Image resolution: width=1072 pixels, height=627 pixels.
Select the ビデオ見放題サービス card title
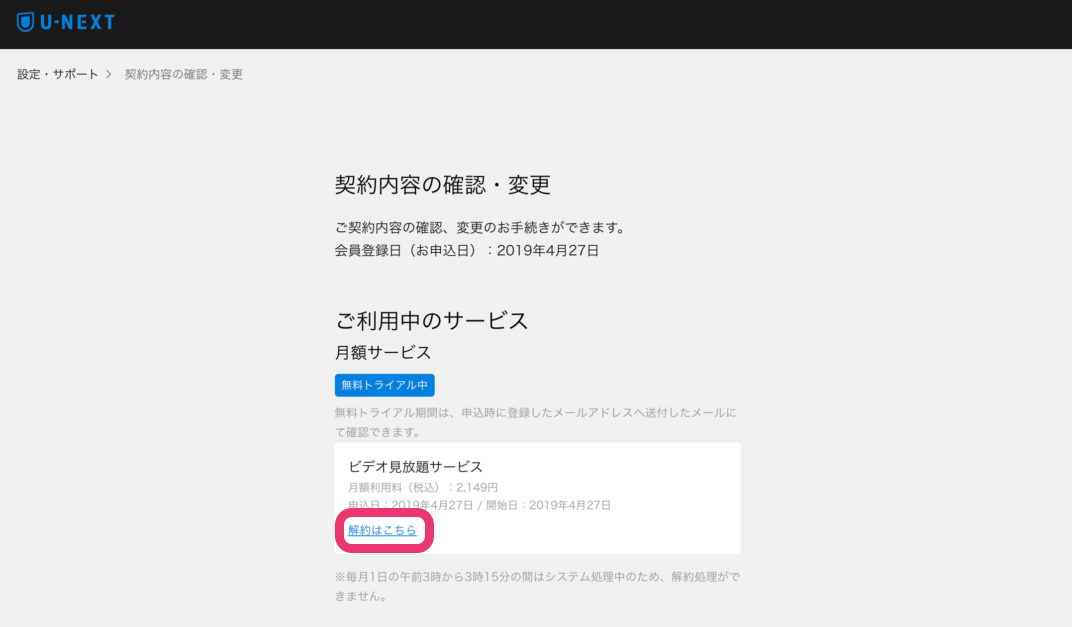(415, 467)
